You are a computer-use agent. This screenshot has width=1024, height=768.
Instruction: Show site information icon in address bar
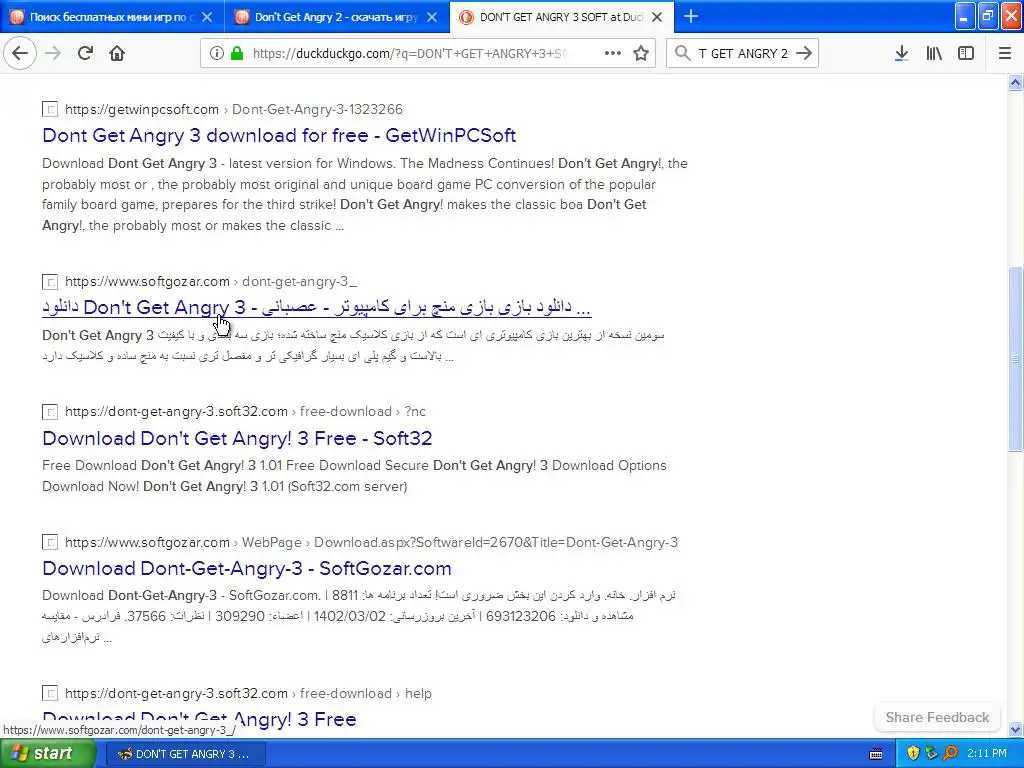coord(217,53)
